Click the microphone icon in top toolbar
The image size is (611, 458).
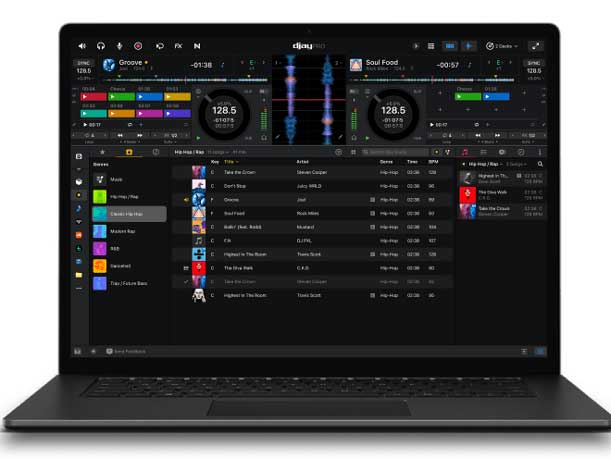tap(120, 46)
